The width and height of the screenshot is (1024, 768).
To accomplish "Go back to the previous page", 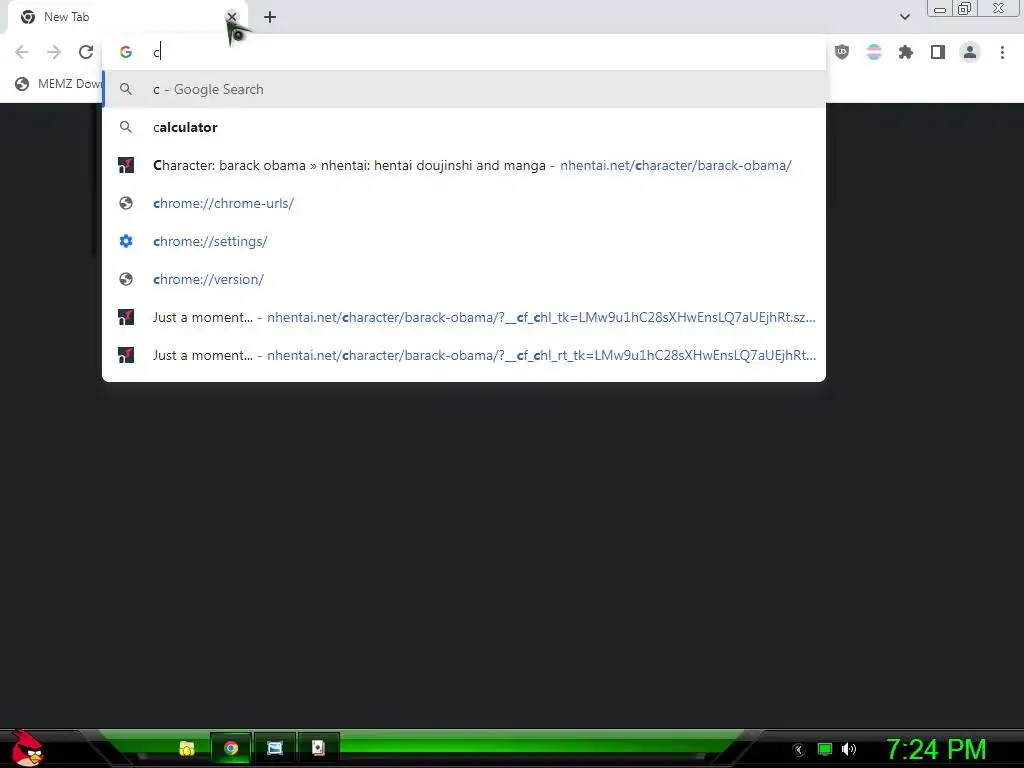I will tap(22, 52).
